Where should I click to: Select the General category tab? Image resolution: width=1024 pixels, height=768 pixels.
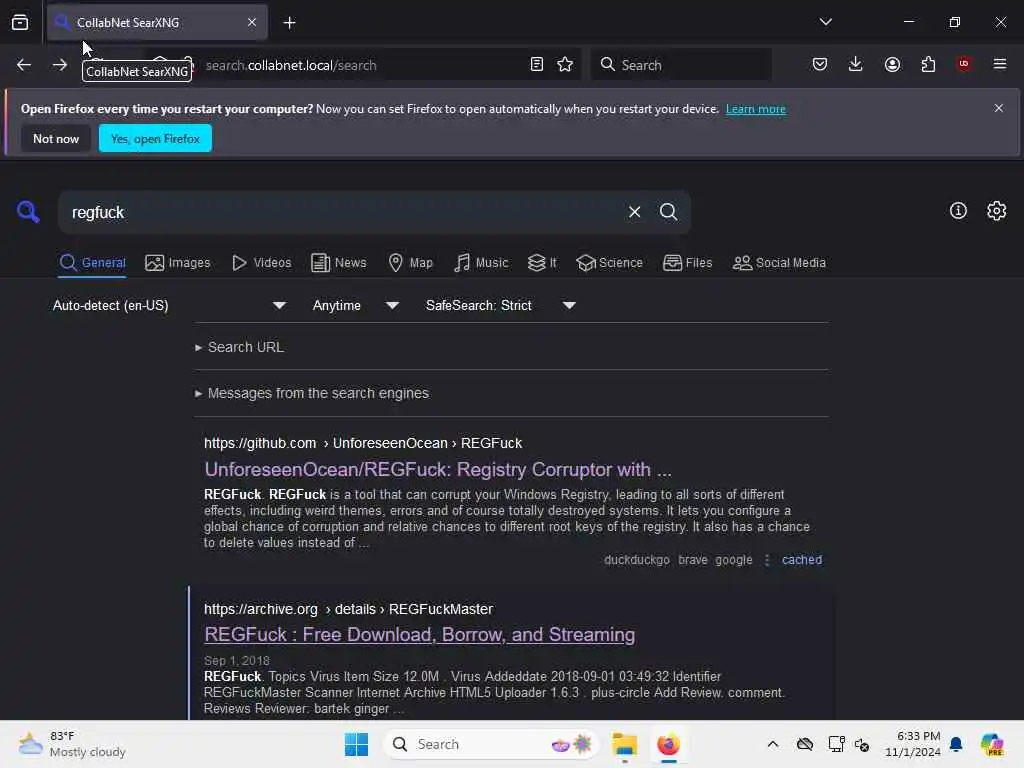click(92, 263)
